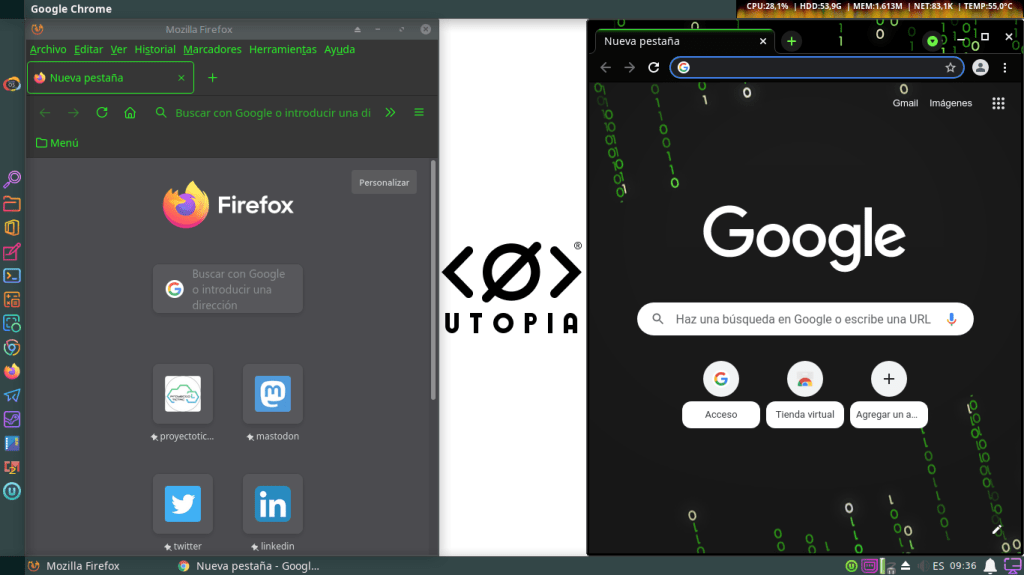This screenshot has height=575, width=1024.
Task: Reload the Chrome page
Action: (654, 67)
